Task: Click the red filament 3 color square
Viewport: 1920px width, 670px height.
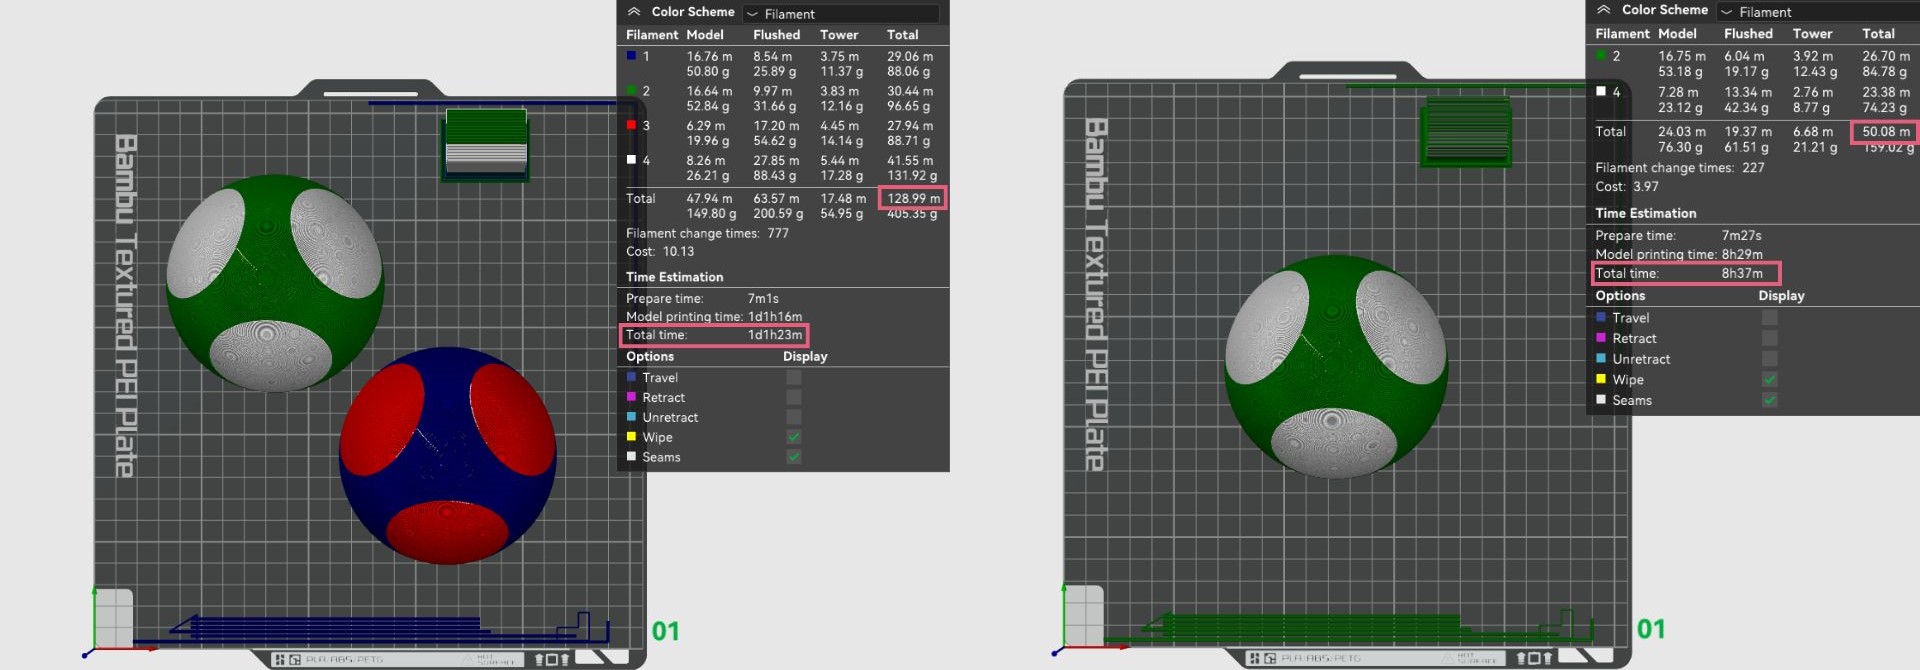Action: (x=631, y=125)
